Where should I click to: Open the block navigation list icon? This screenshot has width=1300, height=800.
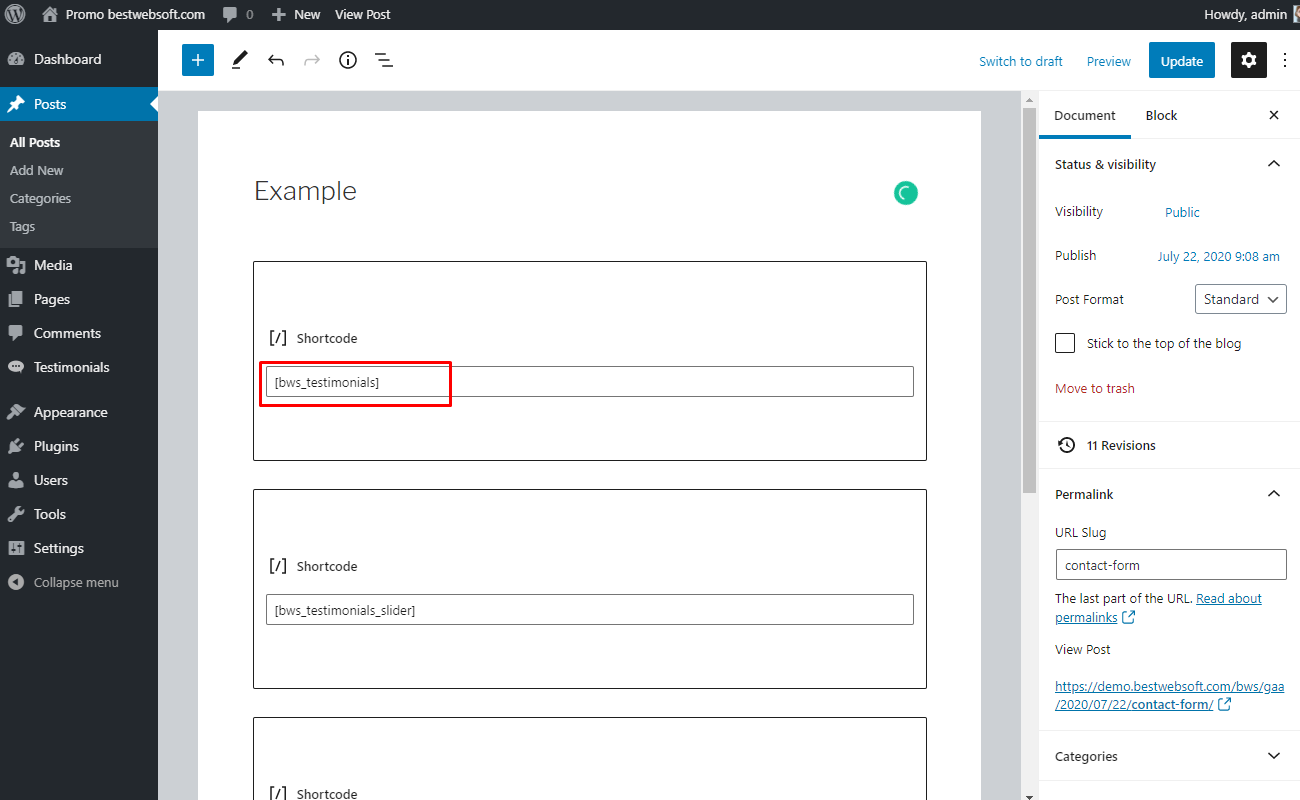tap(384, 60)
